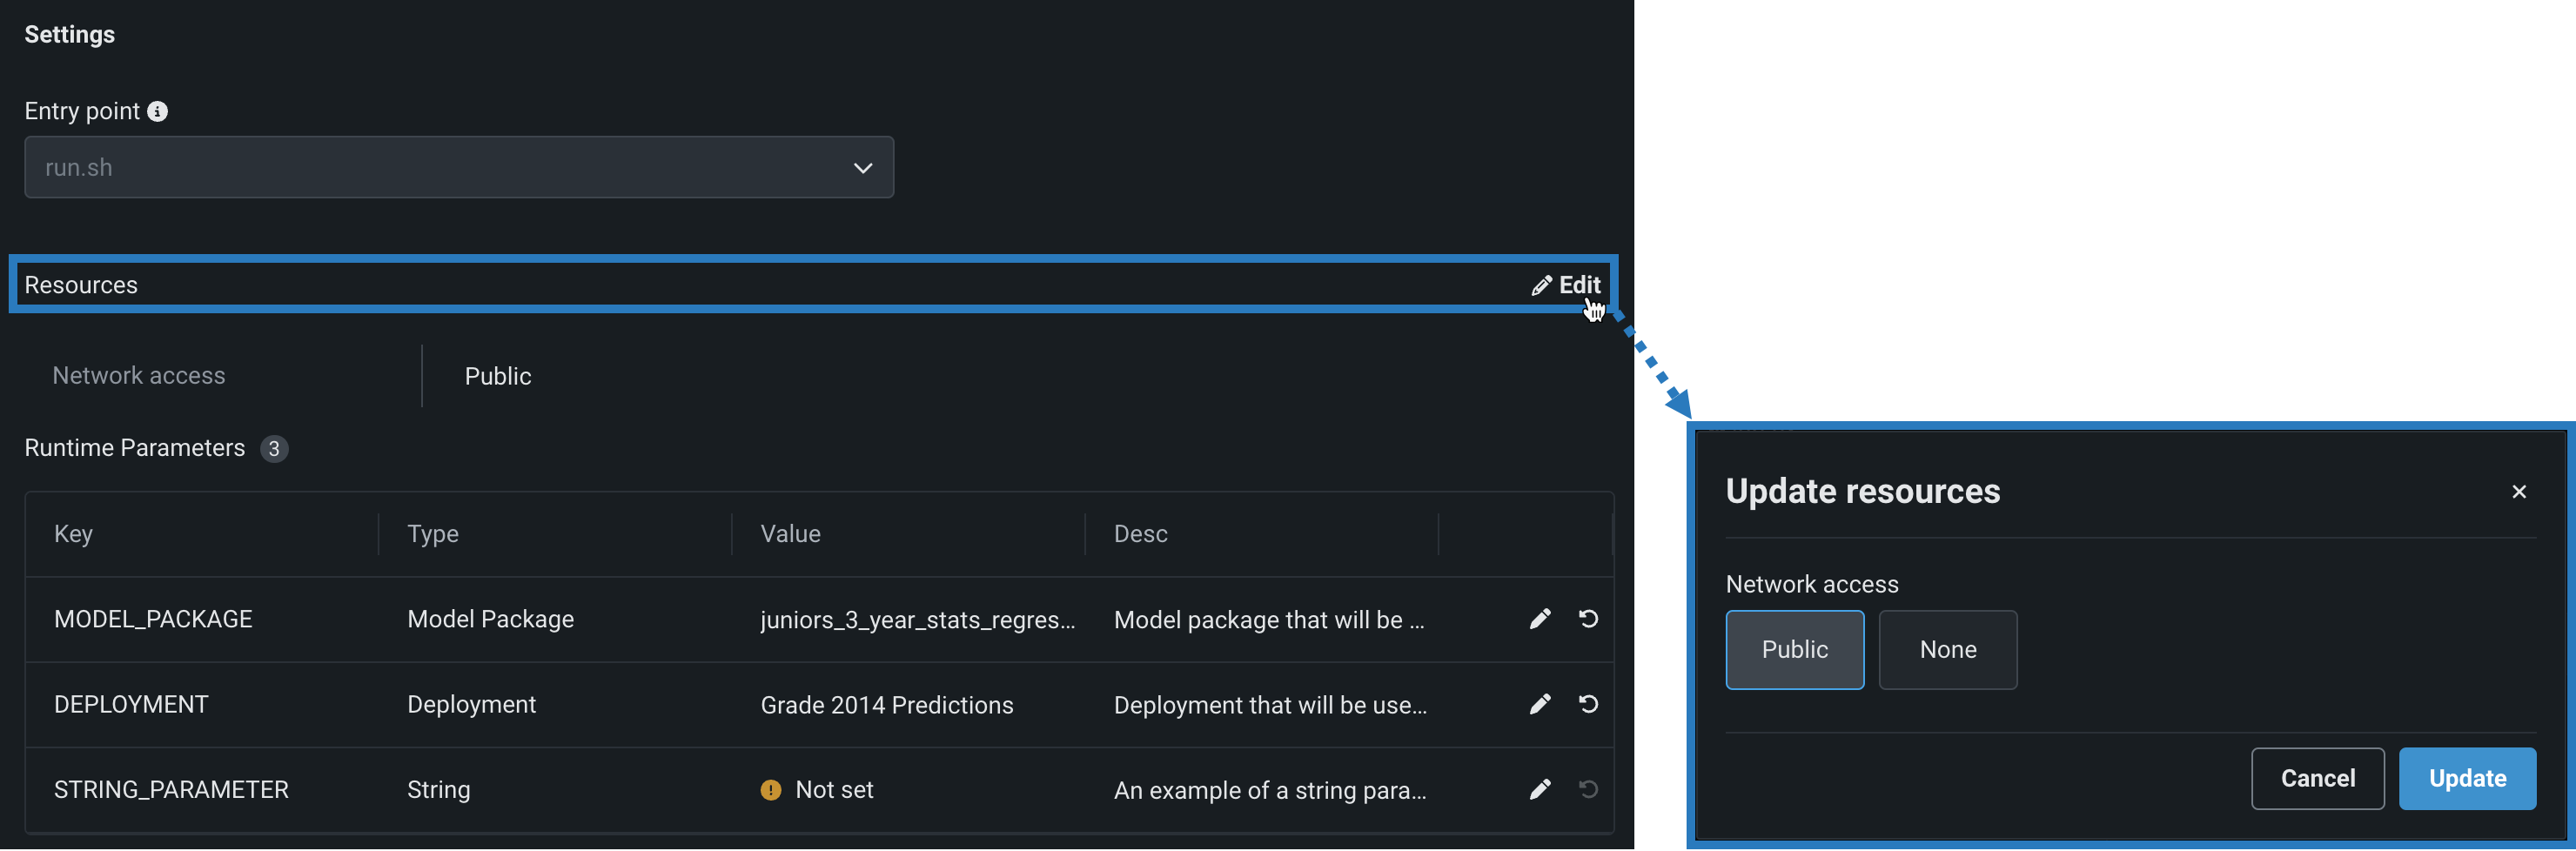Image resolution: width=2576 pixels, height=851 pixels.
Task: Click the Not set warning icon
Action: [770, 790]
